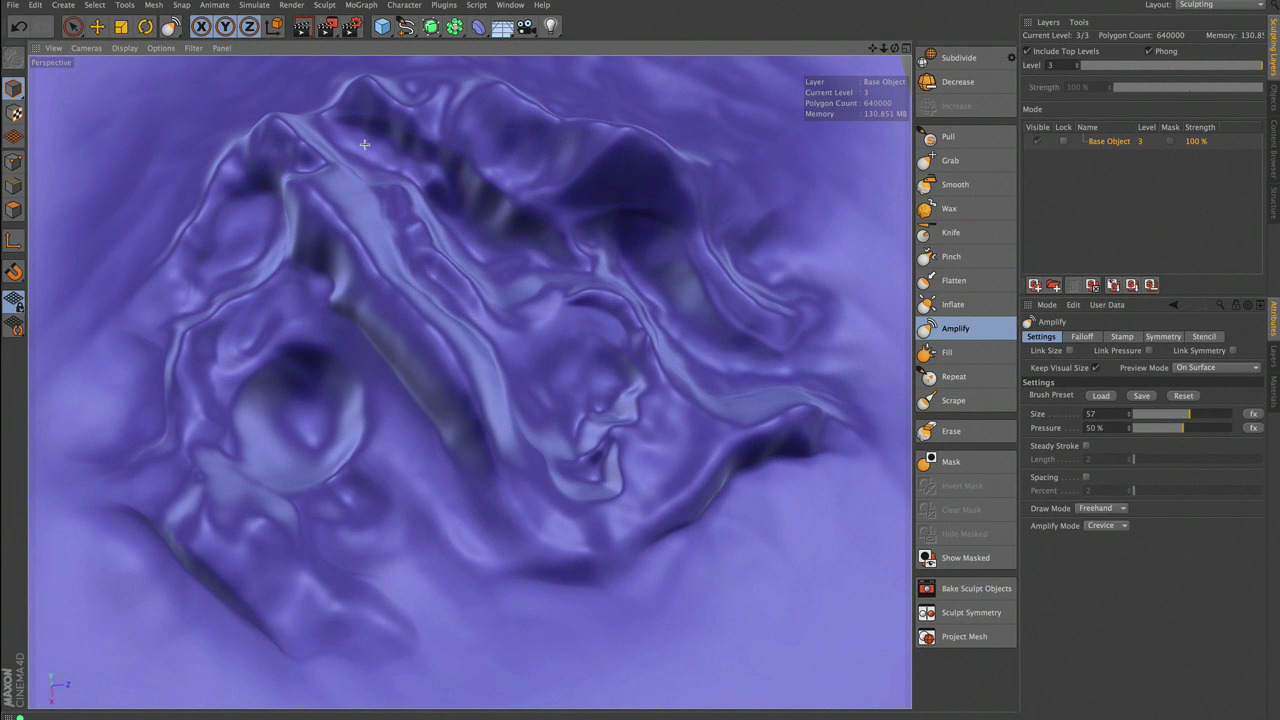Screen dimensions: 1280x720
Task: Select the Grab sculpt brush
Action: tap(949, 161)
